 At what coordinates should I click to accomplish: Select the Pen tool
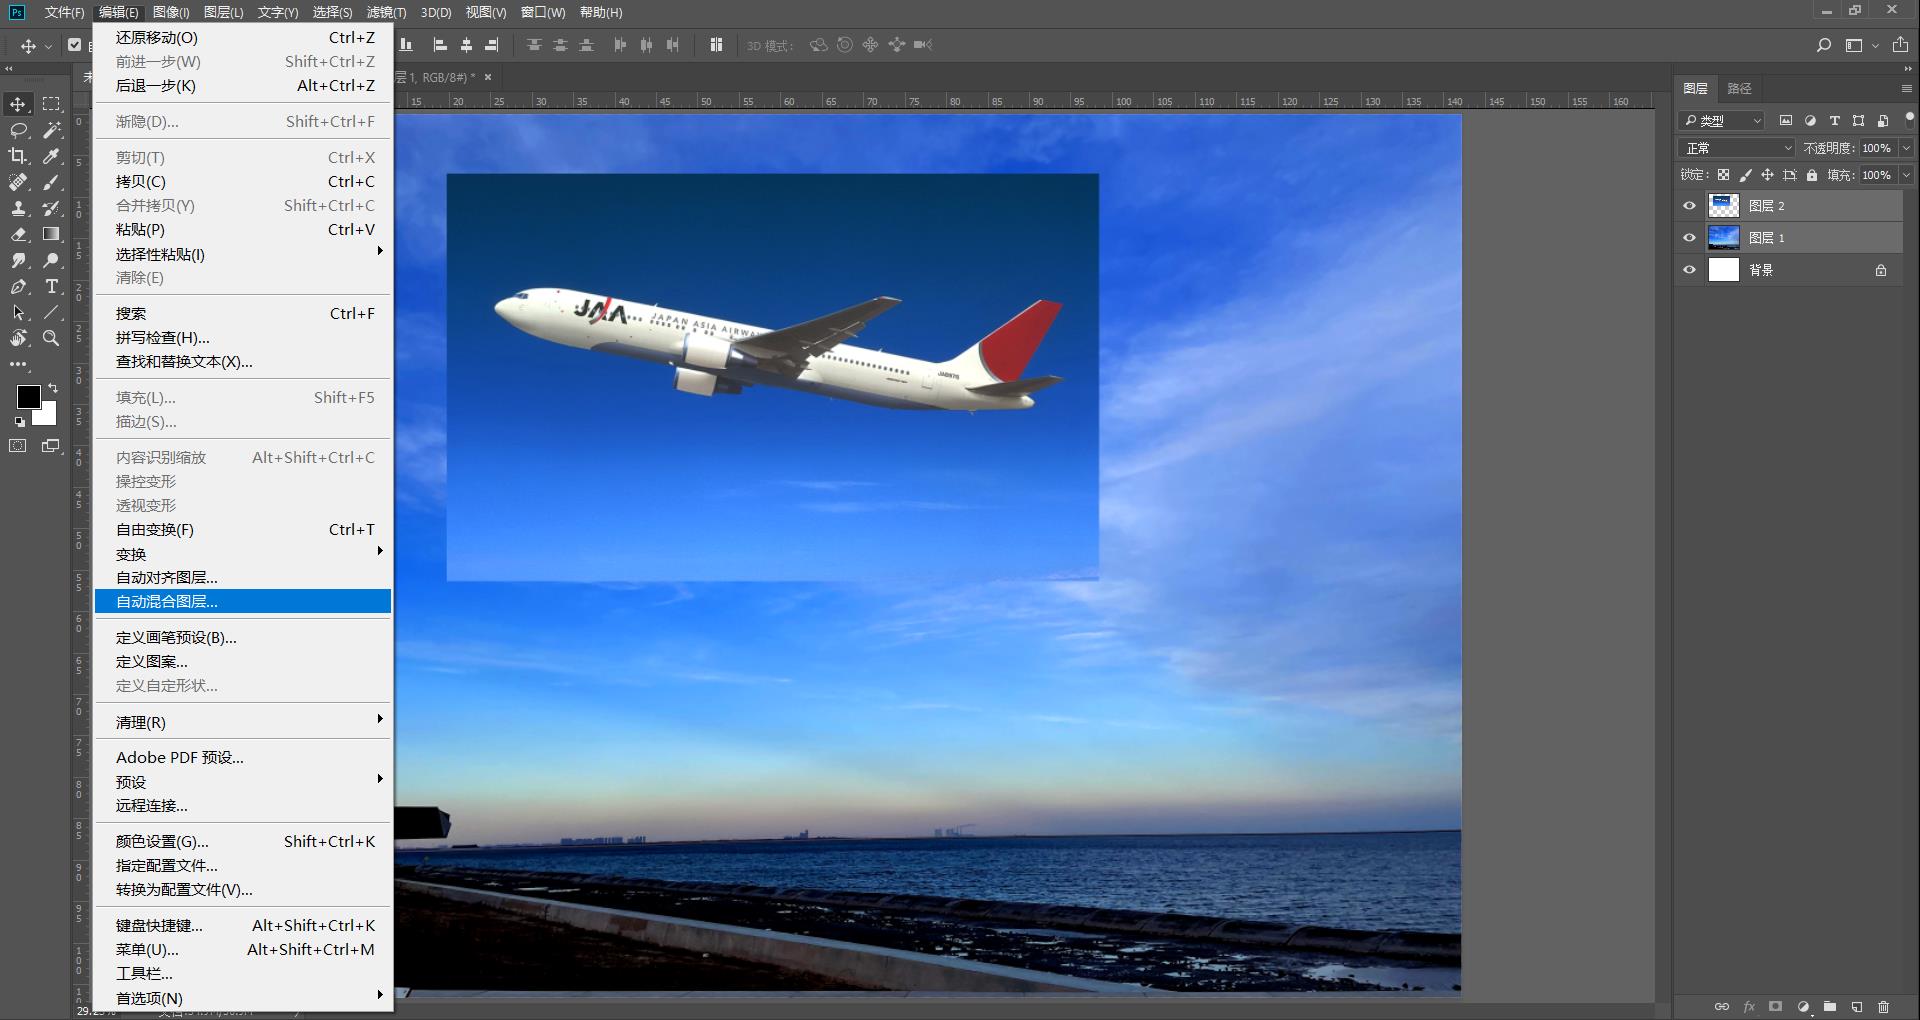coord(18,286)
